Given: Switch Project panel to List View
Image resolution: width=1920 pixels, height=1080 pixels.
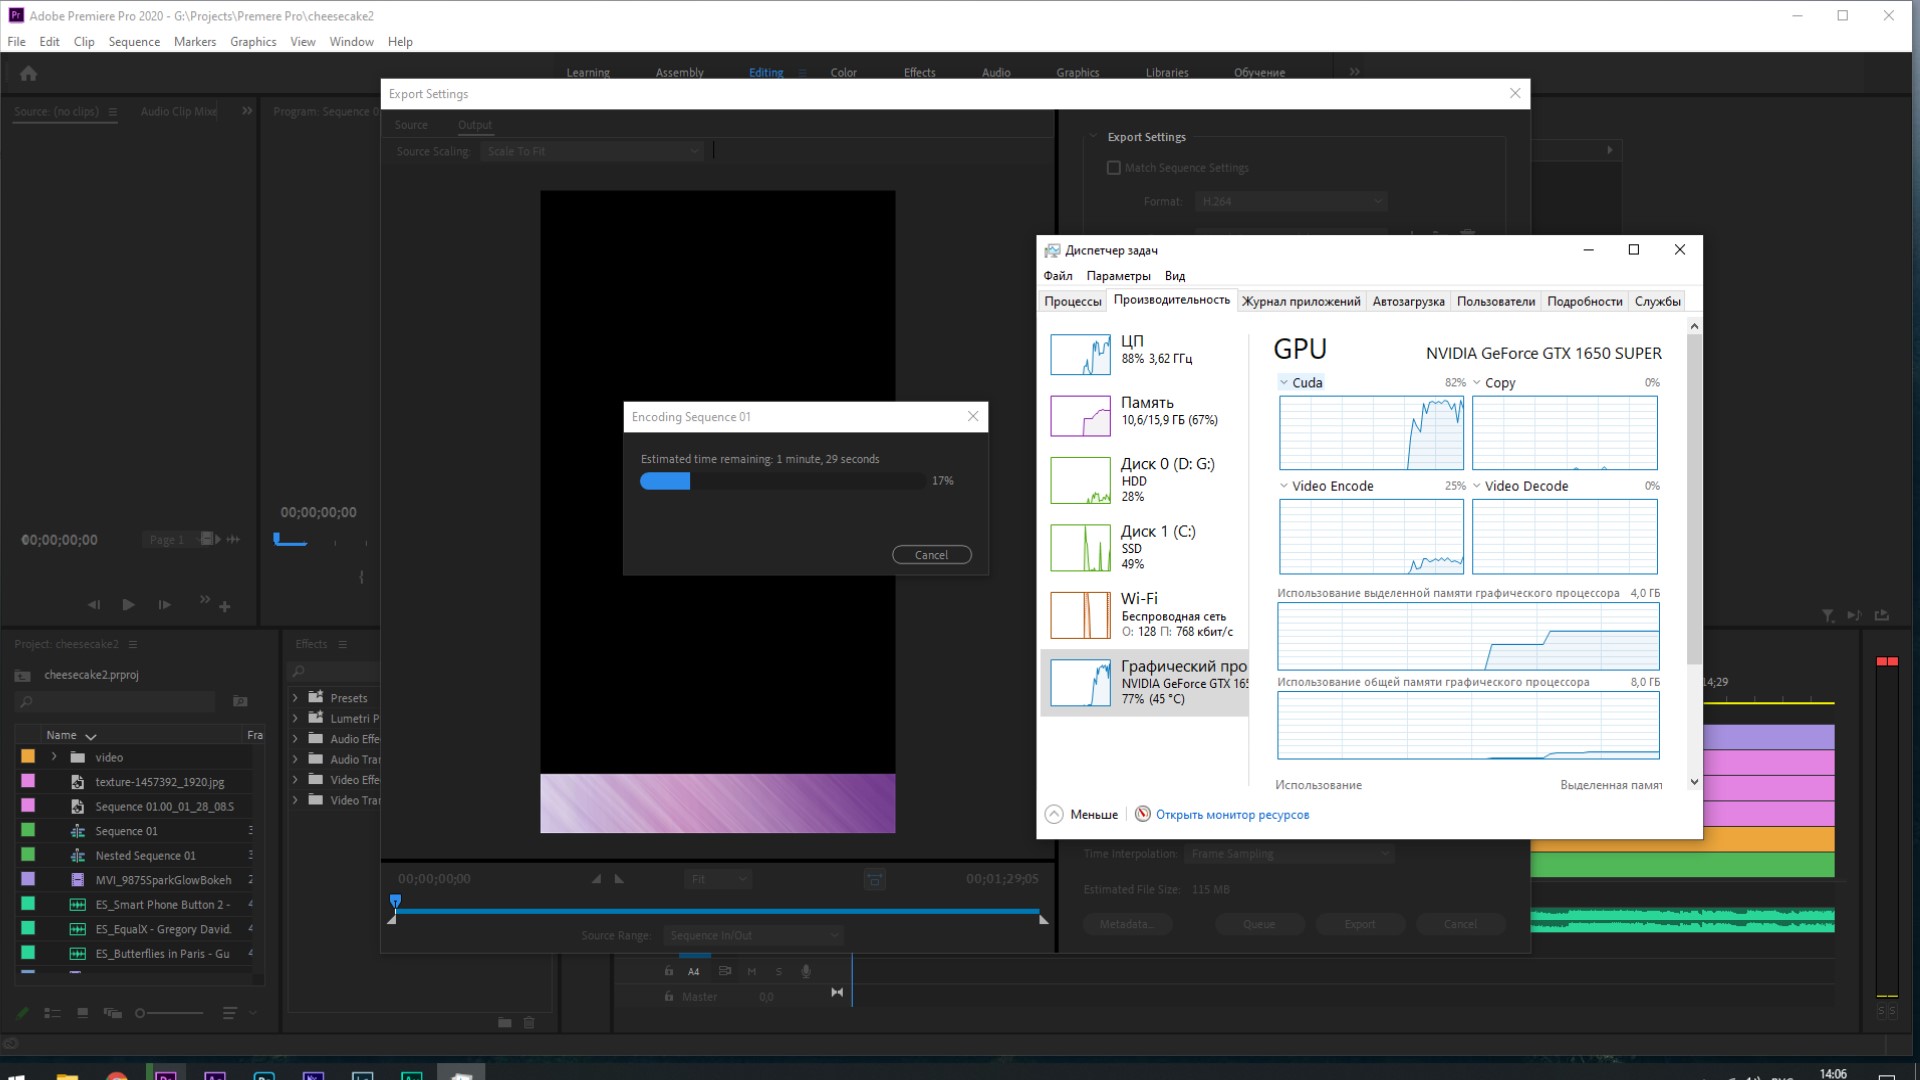Looking at the screenshot, I should click(x=52, y=1013).
